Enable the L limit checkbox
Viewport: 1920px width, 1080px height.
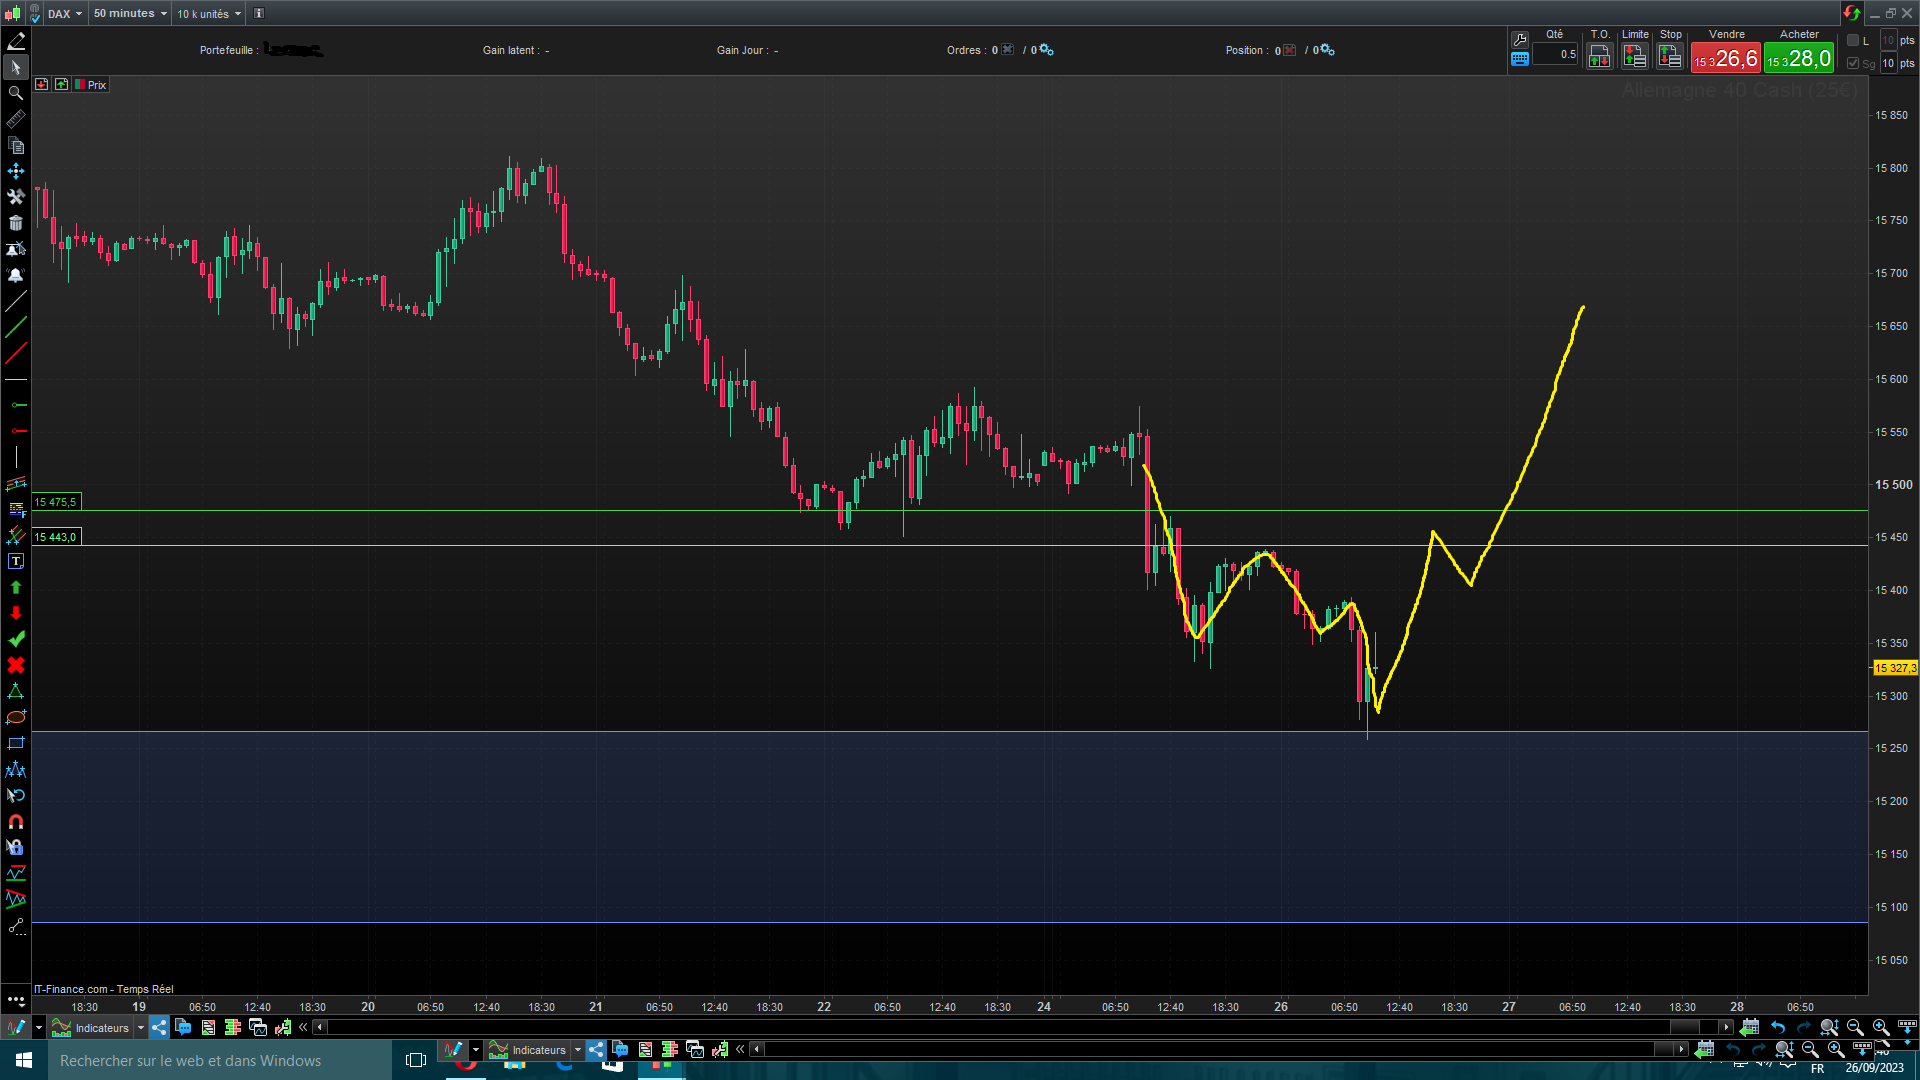click(1853, 40)
